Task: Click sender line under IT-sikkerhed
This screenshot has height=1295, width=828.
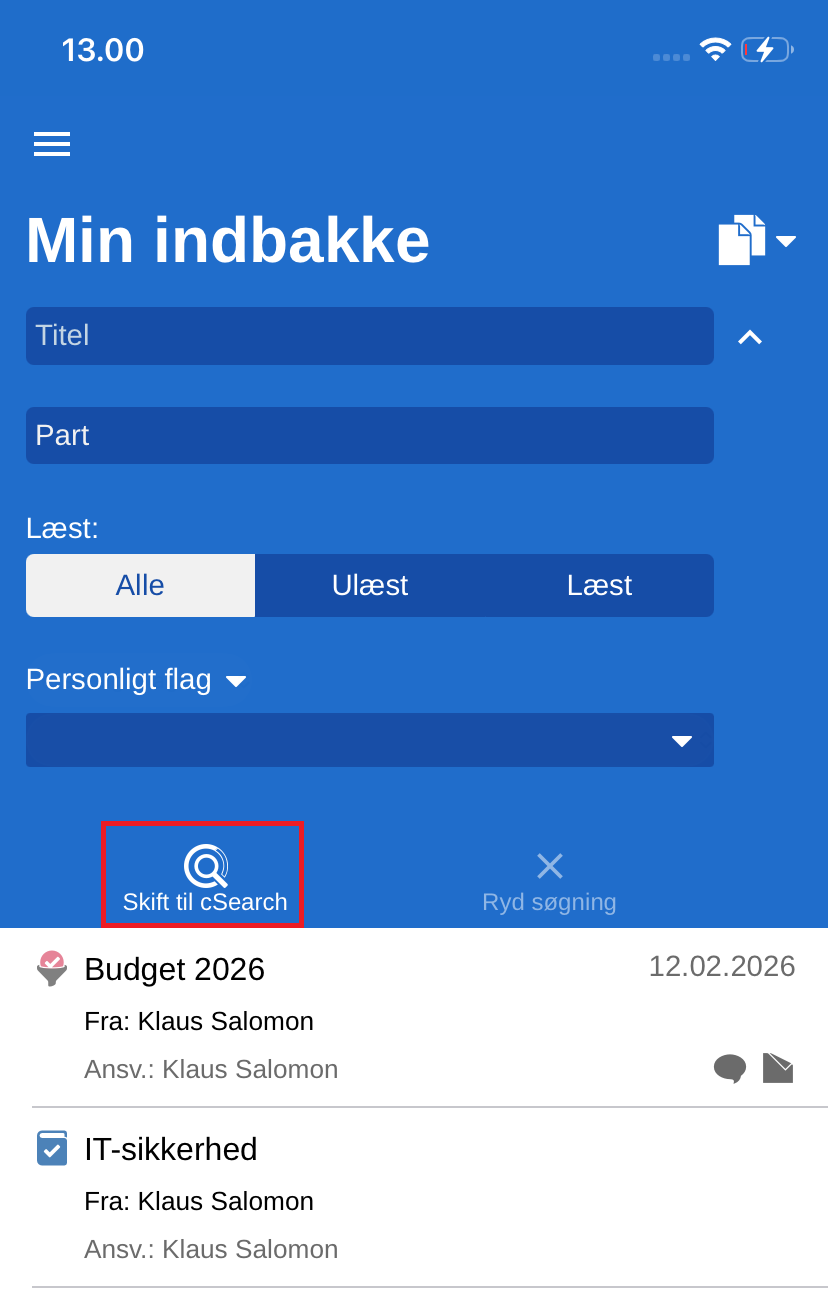Action: [x=199, y=1201]
